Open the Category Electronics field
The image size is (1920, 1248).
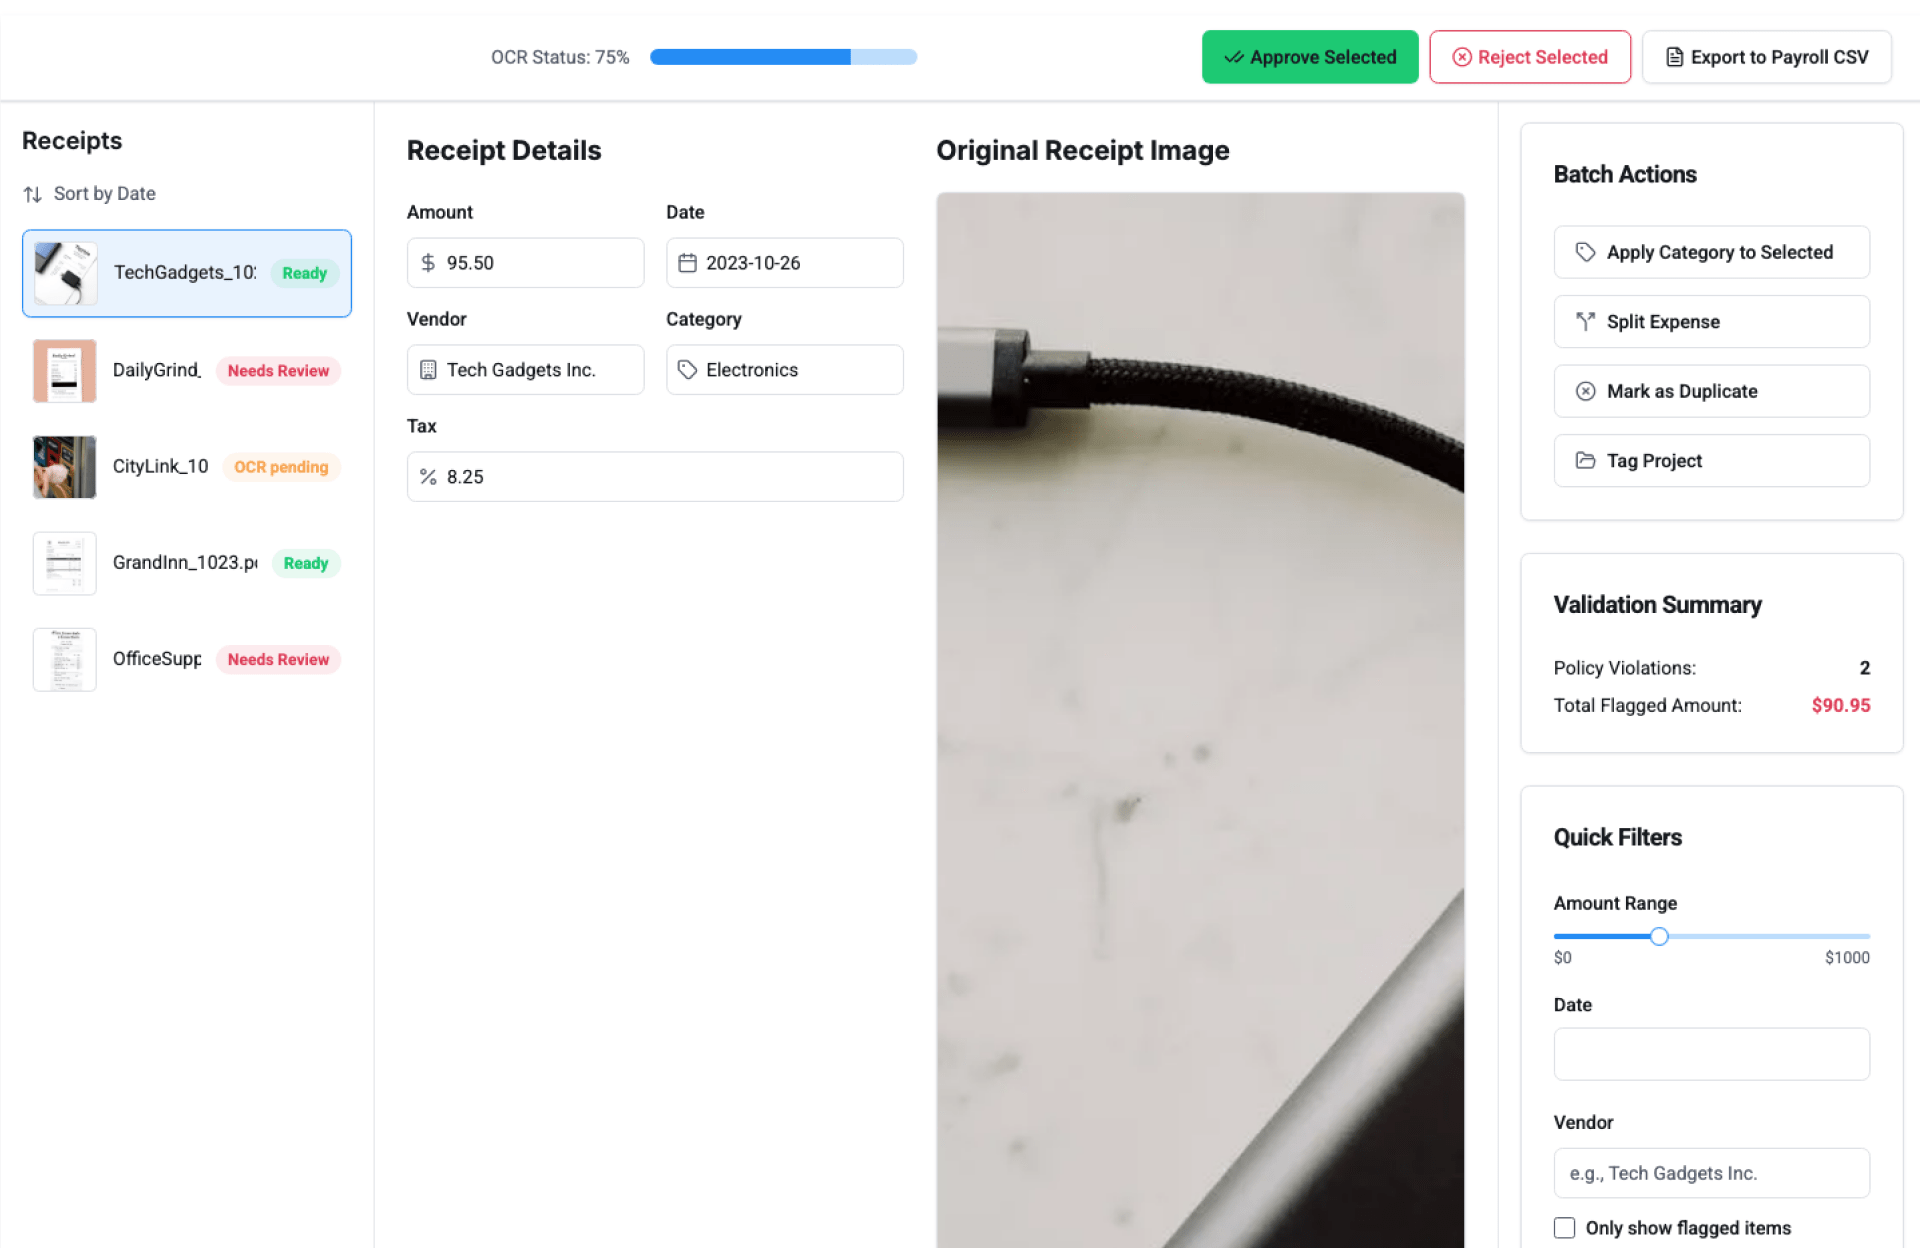coord(784,370)
